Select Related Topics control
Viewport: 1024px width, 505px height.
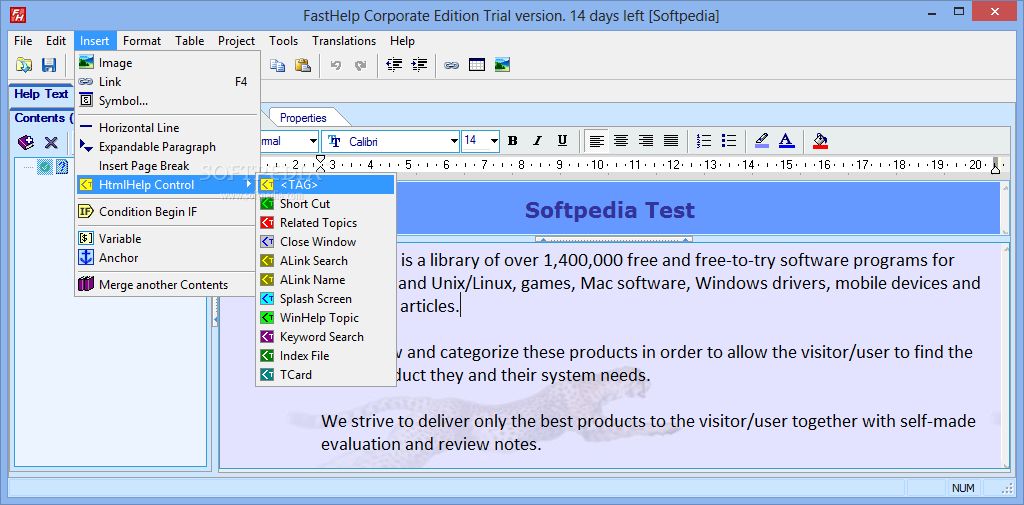click(326, 223)
